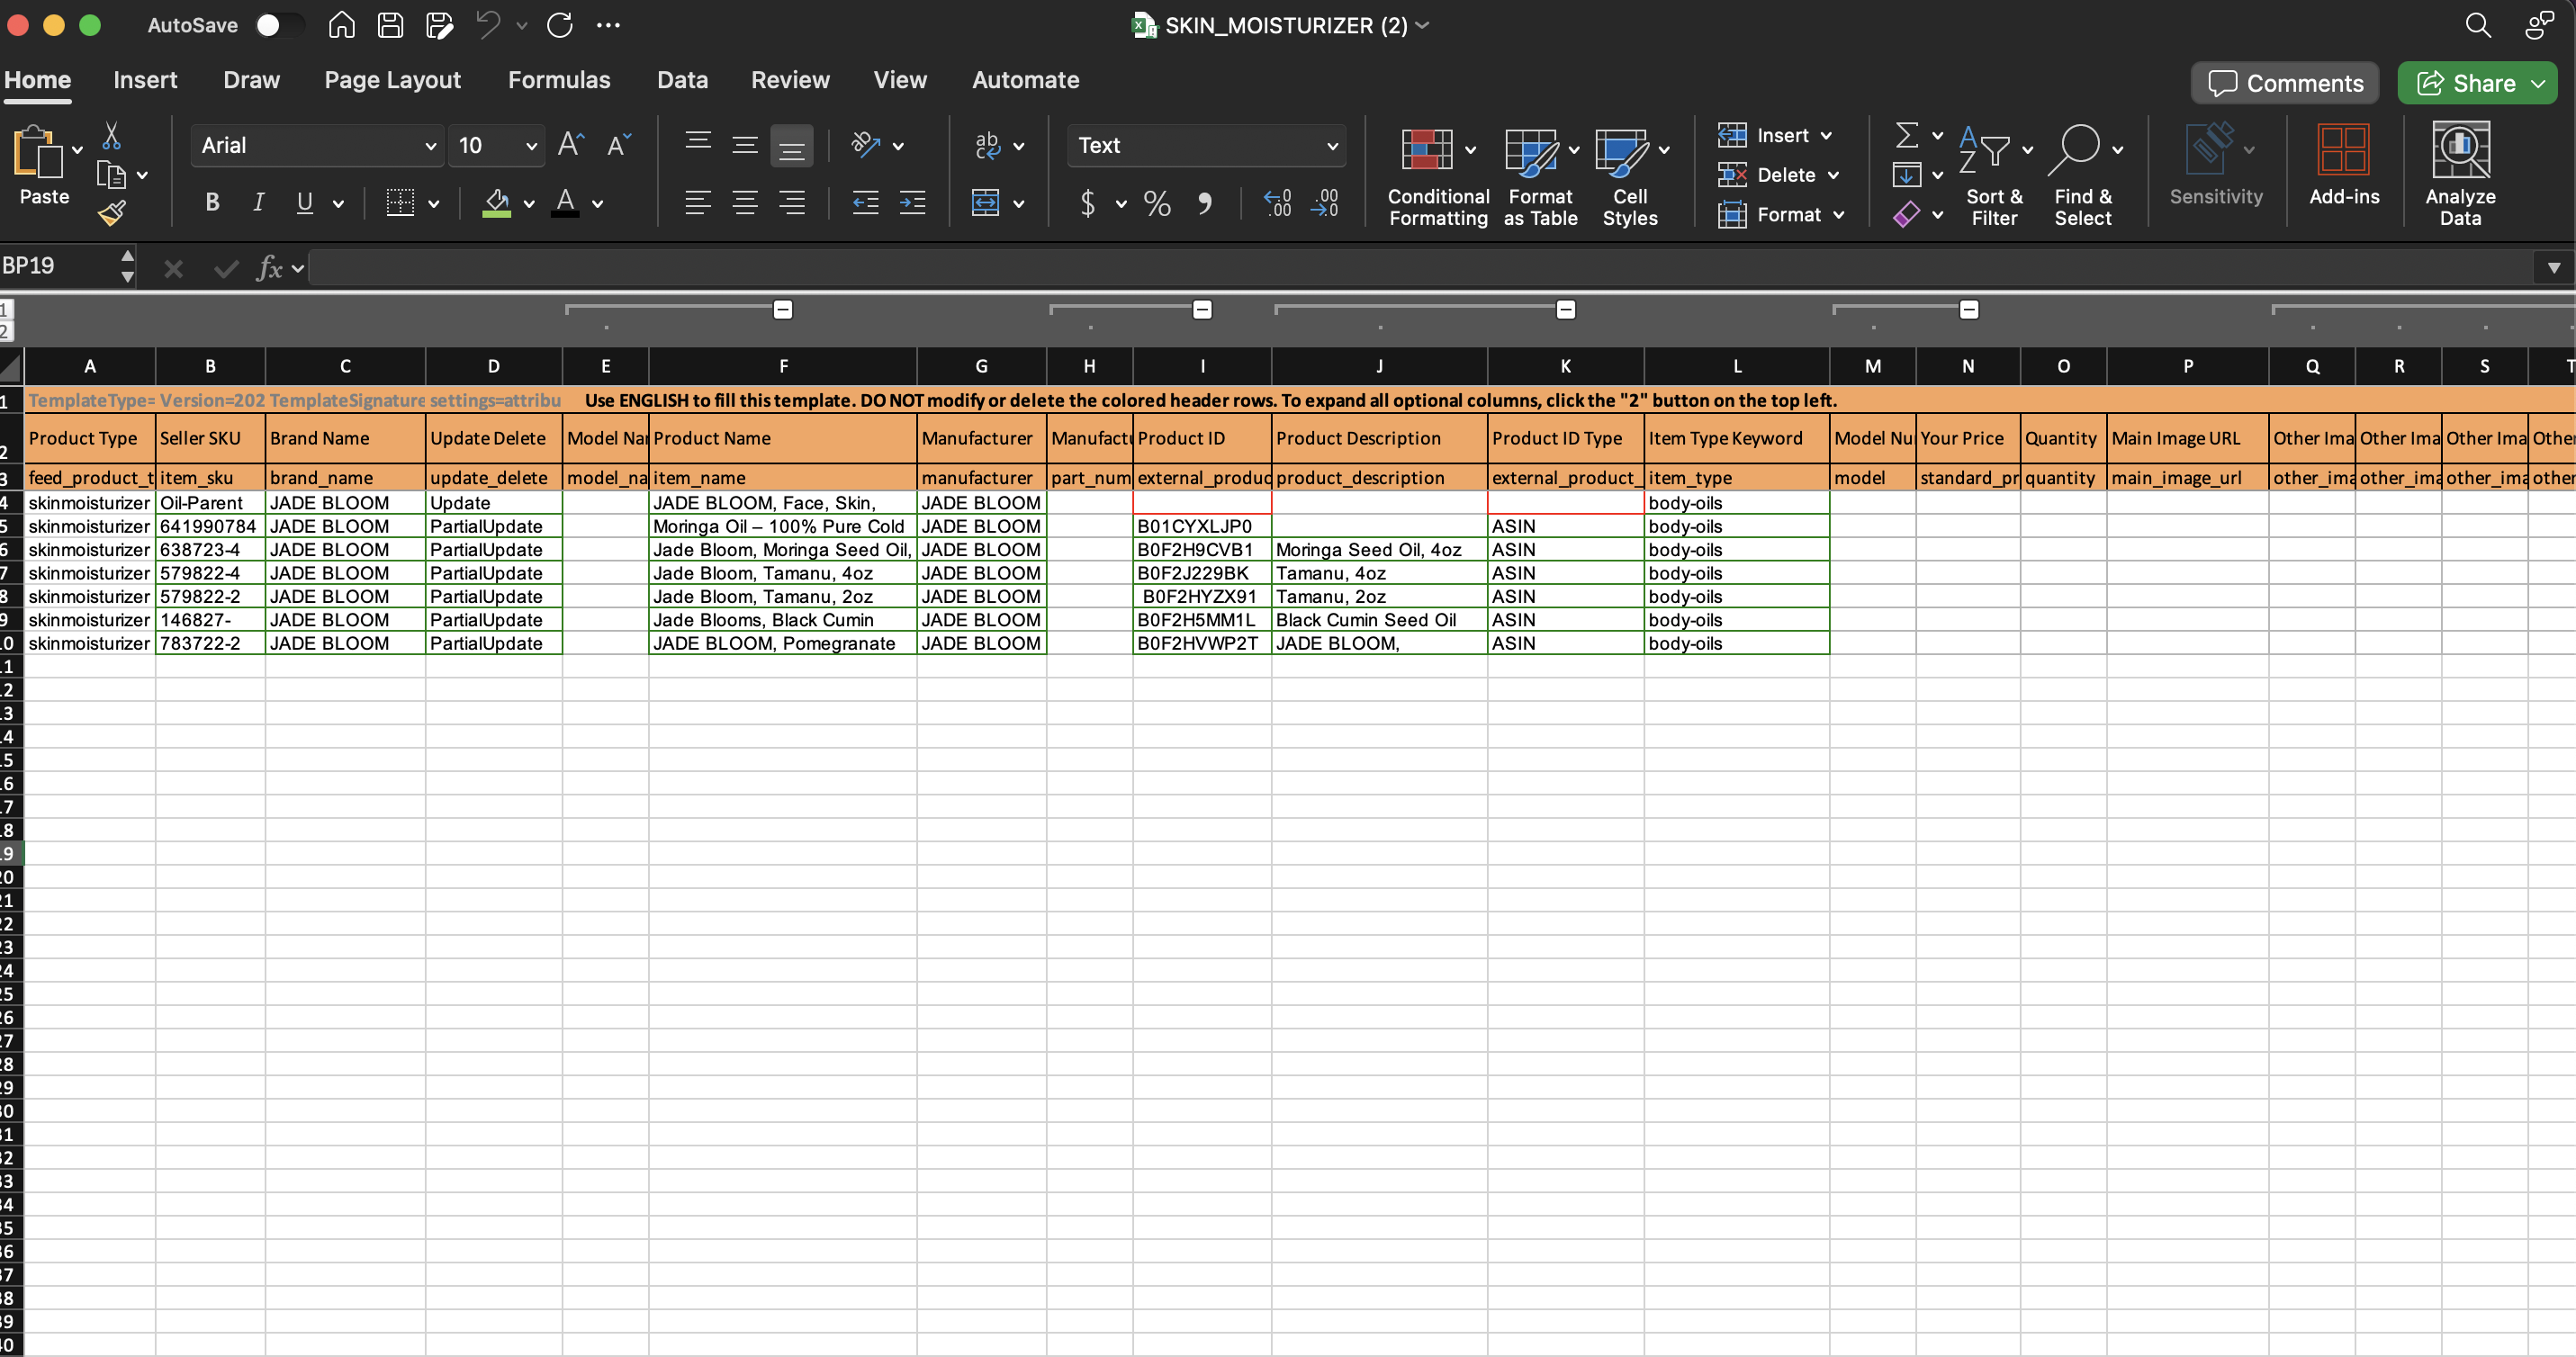Image resolution: width=2576 pixels, height=1357 pixels.
Task: Align text to the top
Action: [698, 144]
